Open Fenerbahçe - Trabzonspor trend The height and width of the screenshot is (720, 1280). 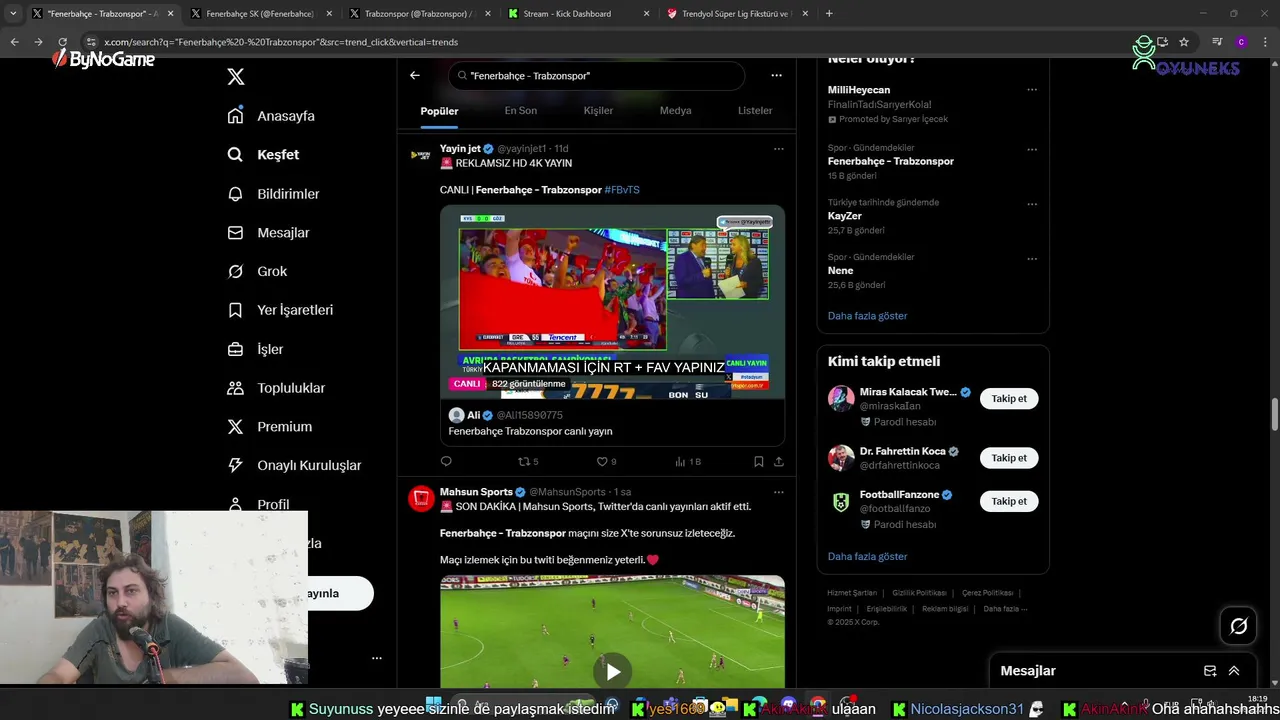point(890,161)
